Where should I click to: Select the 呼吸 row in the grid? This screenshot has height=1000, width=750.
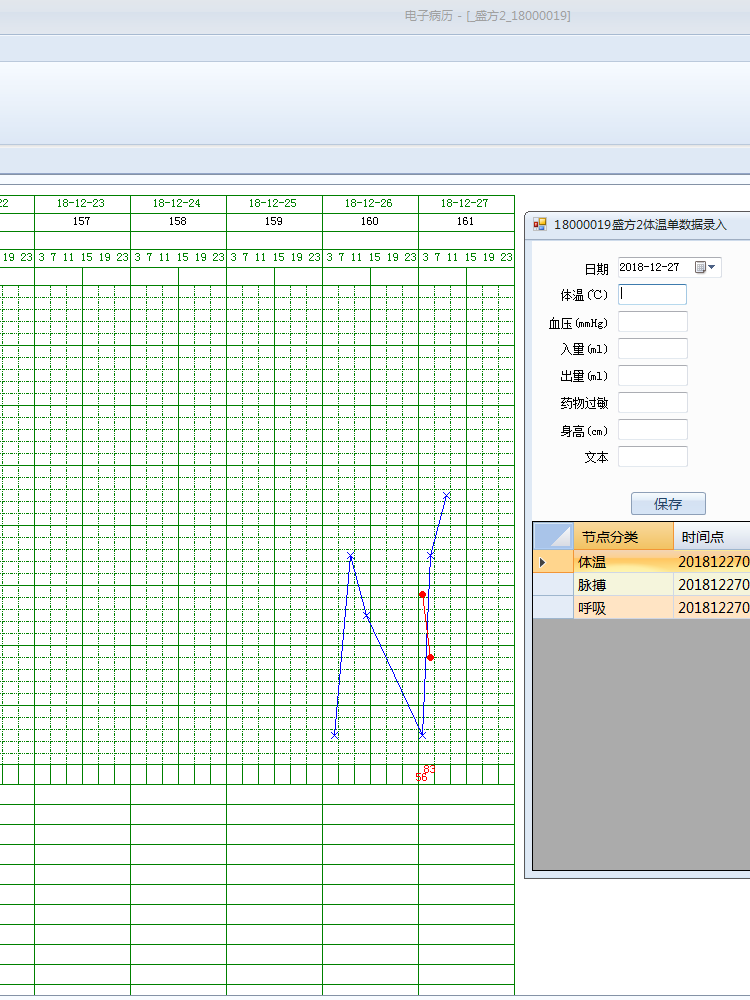642,608
